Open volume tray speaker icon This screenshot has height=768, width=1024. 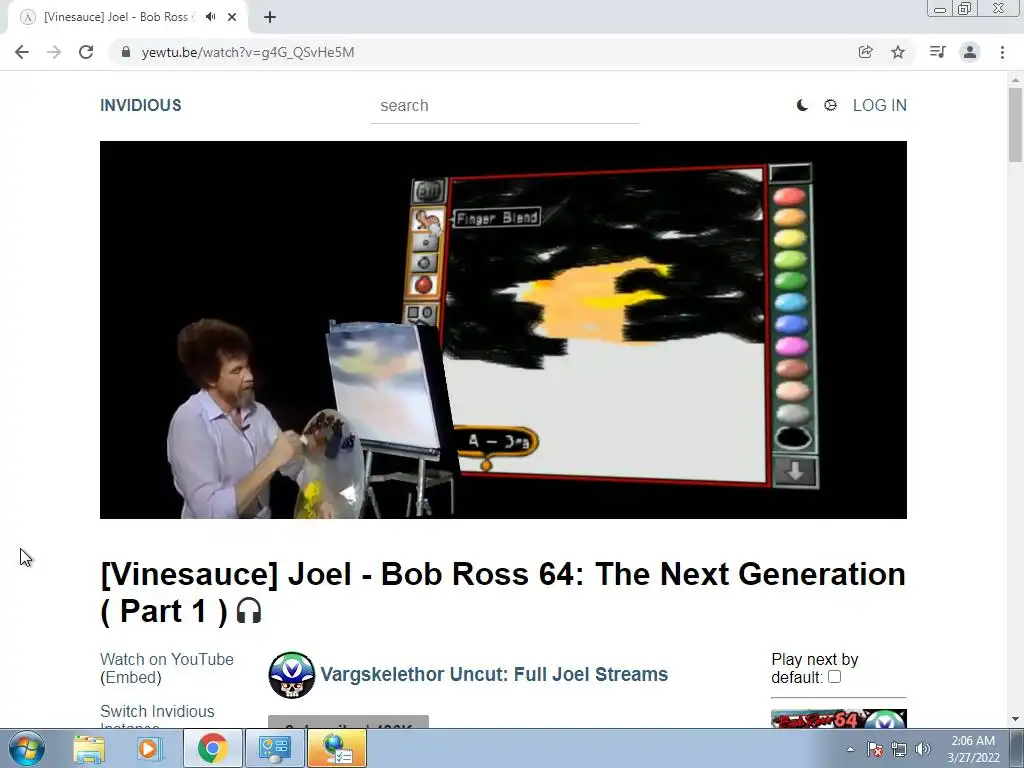(923, 749)
